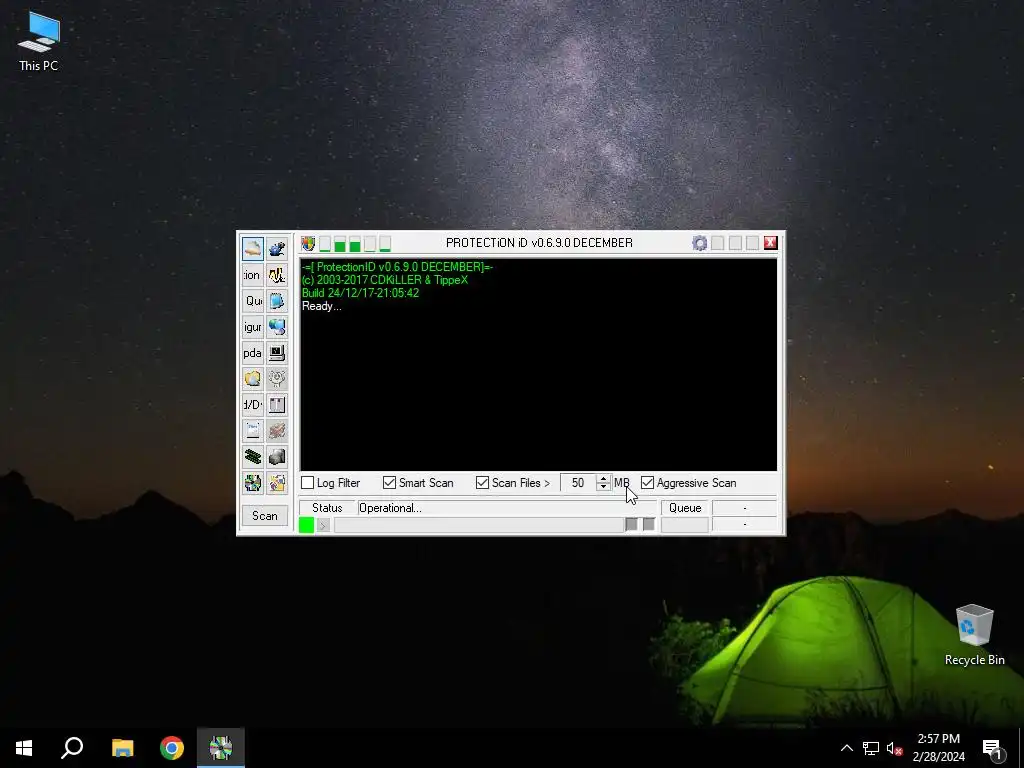1024x768 pixels.
Task: Toggle the Scan Files > checkbox
Action: 482,483
